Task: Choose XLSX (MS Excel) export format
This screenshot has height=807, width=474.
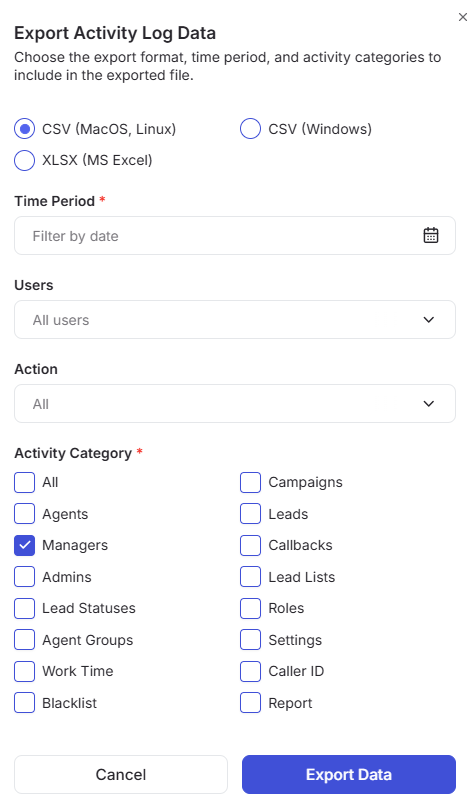Action: tap(24, 160)
